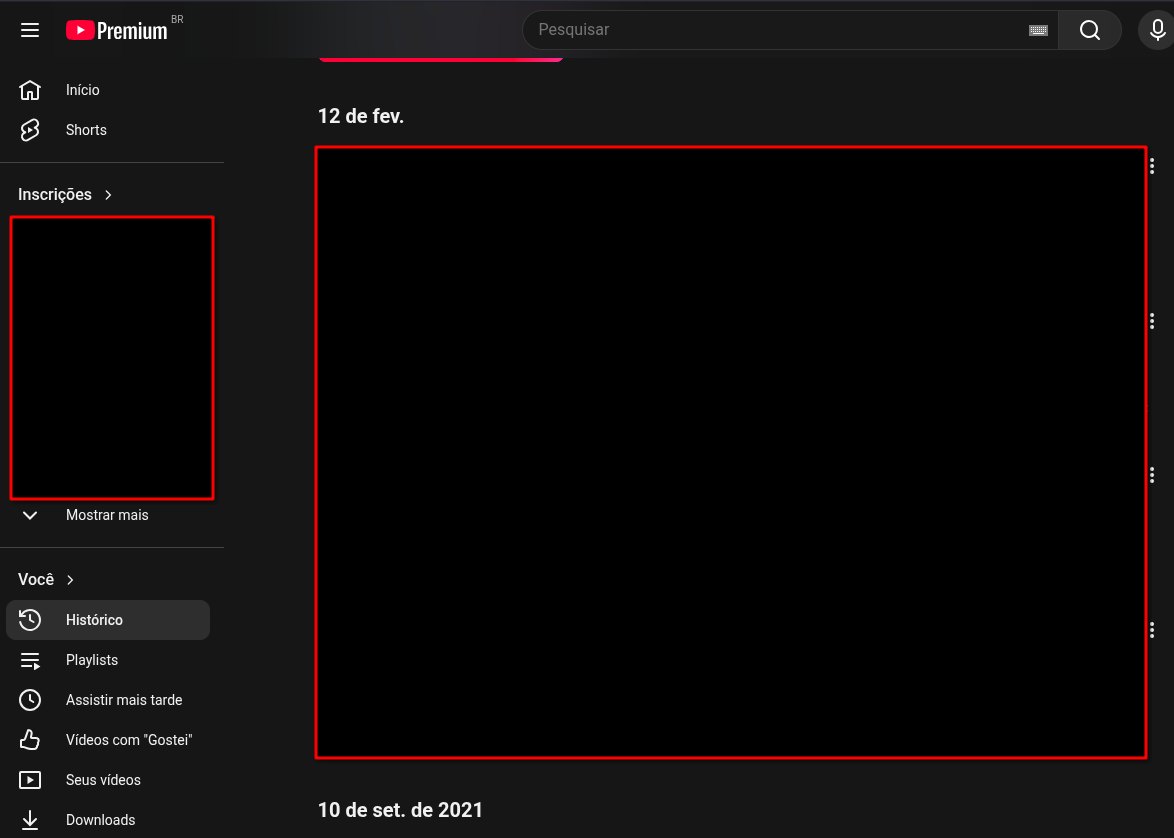1174x838 pixels.
Task: Open options for last 12 de fev. video
Action: tap(1152, 630)
